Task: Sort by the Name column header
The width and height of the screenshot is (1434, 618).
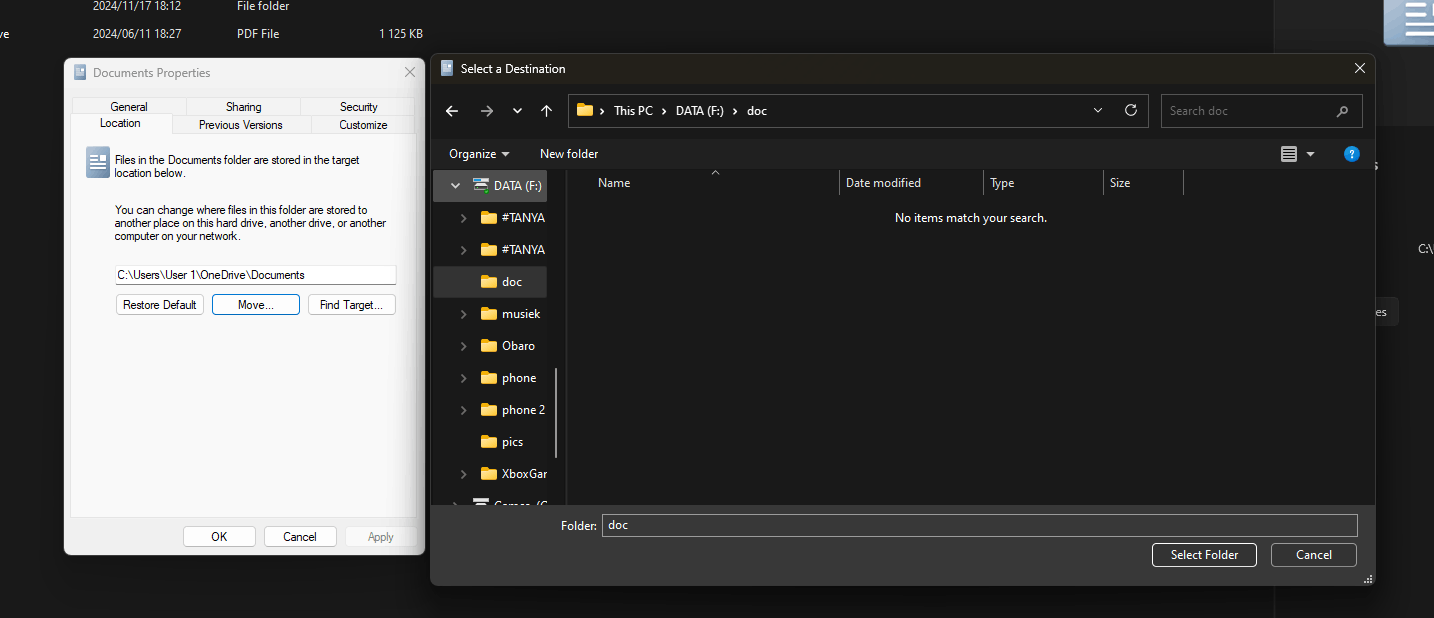Action: (x=614, y=183)
